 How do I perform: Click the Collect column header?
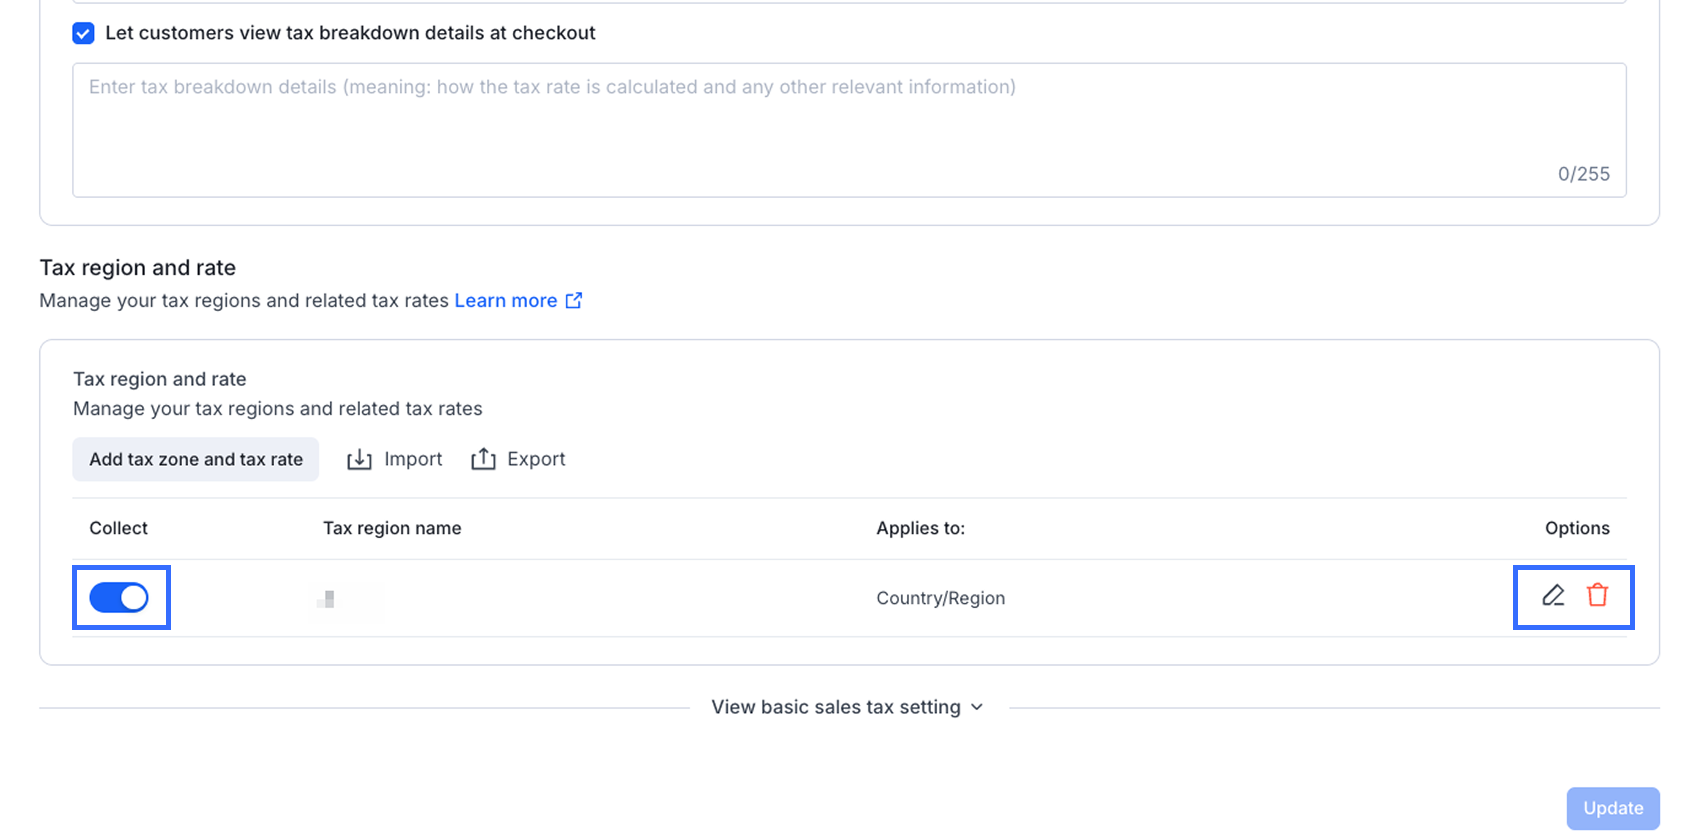coord(118,528)
